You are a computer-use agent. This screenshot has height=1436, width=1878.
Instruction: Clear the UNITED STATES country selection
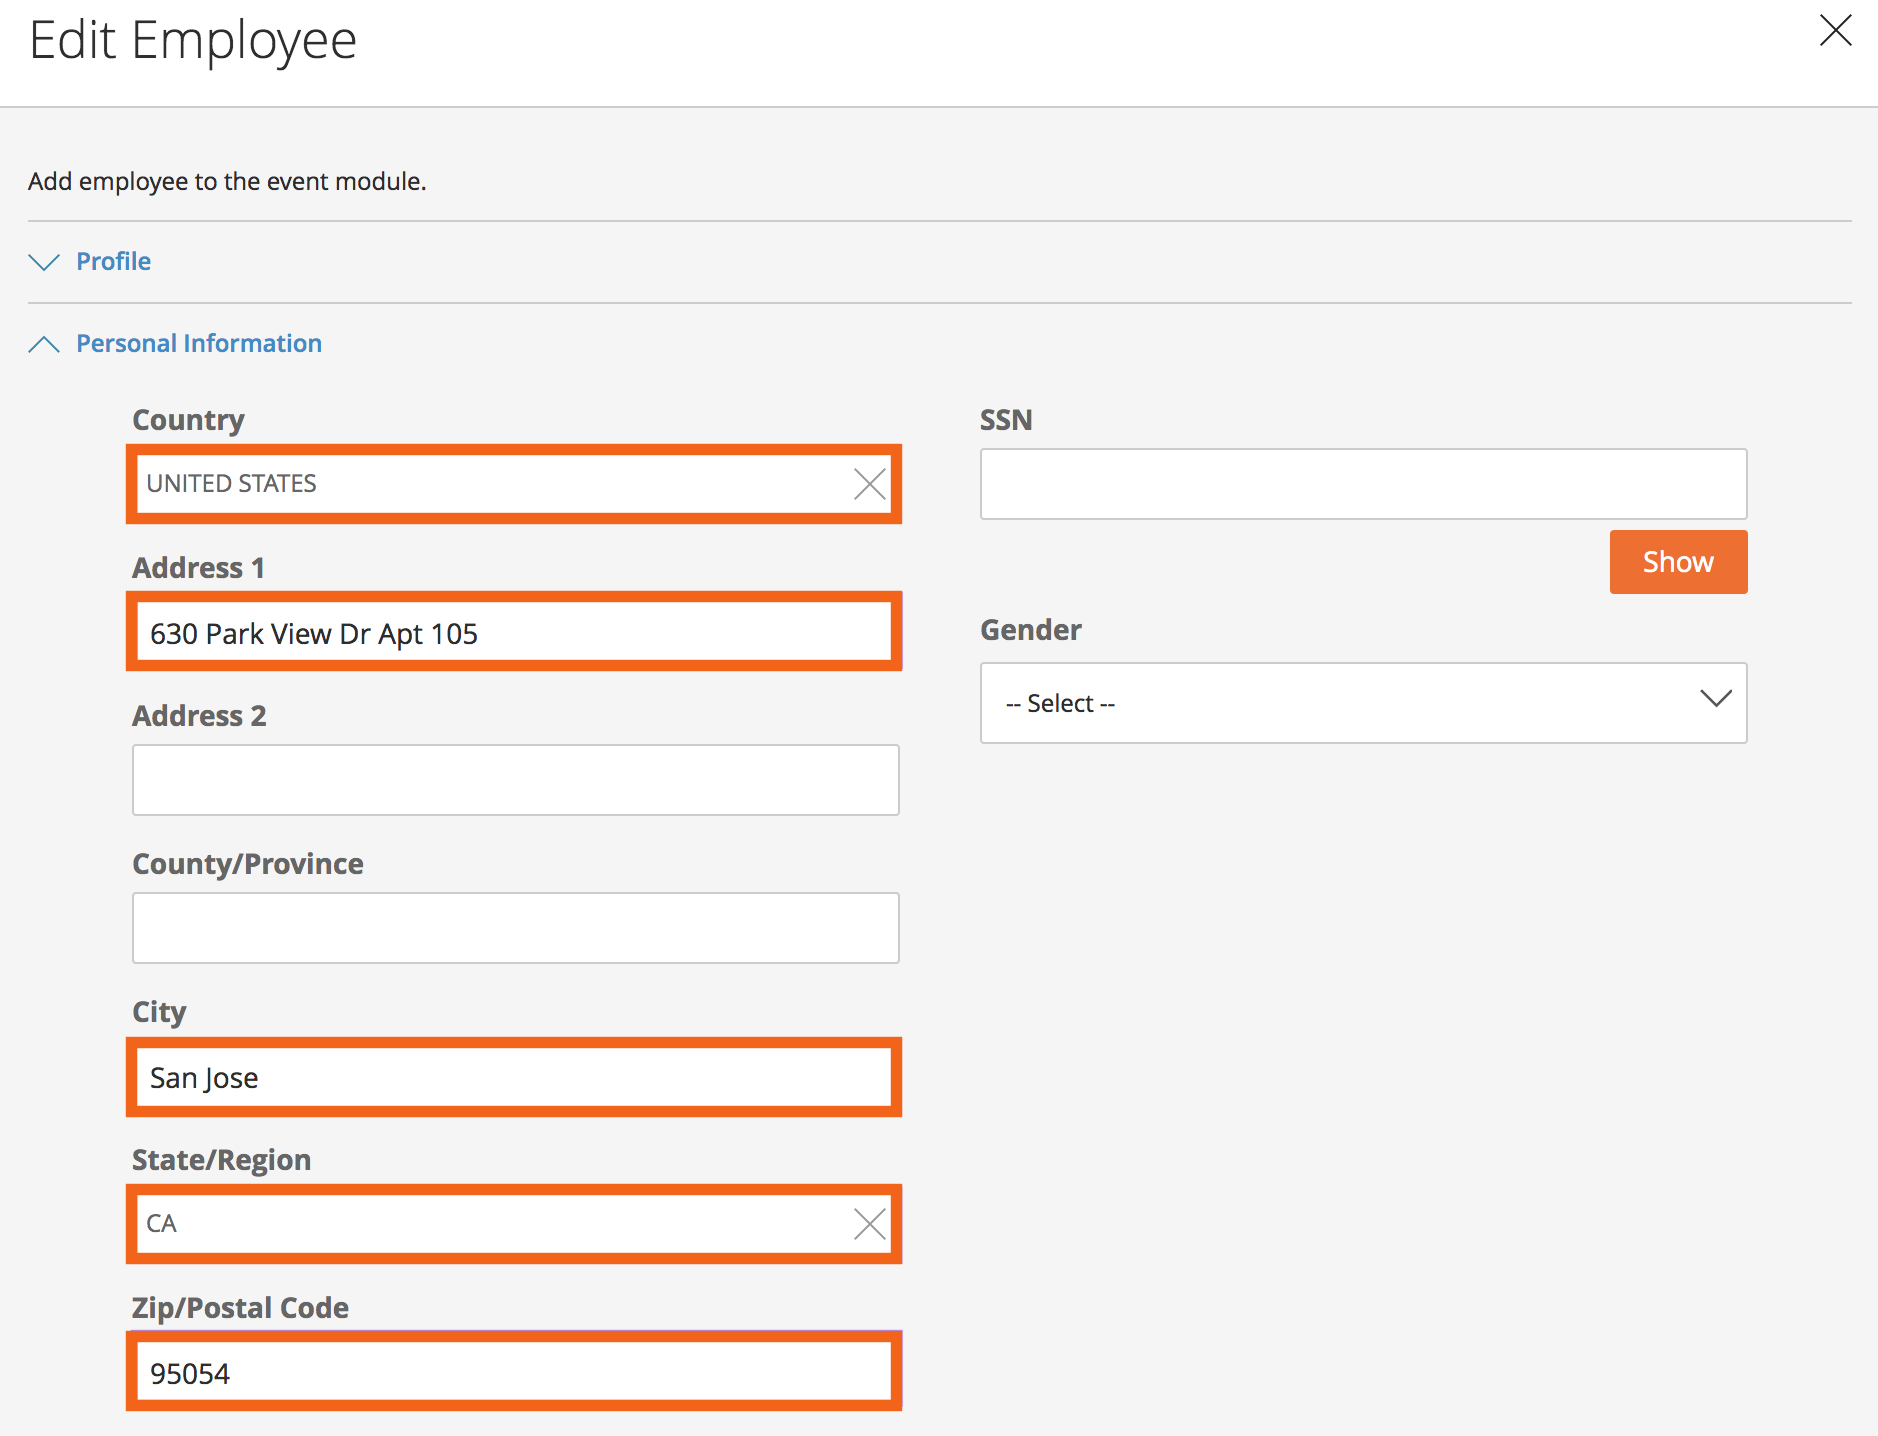pyautogui.click(x=870, y=484)
